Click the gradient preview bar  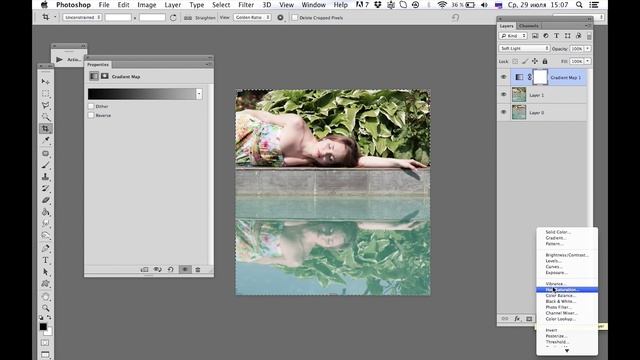142,94
